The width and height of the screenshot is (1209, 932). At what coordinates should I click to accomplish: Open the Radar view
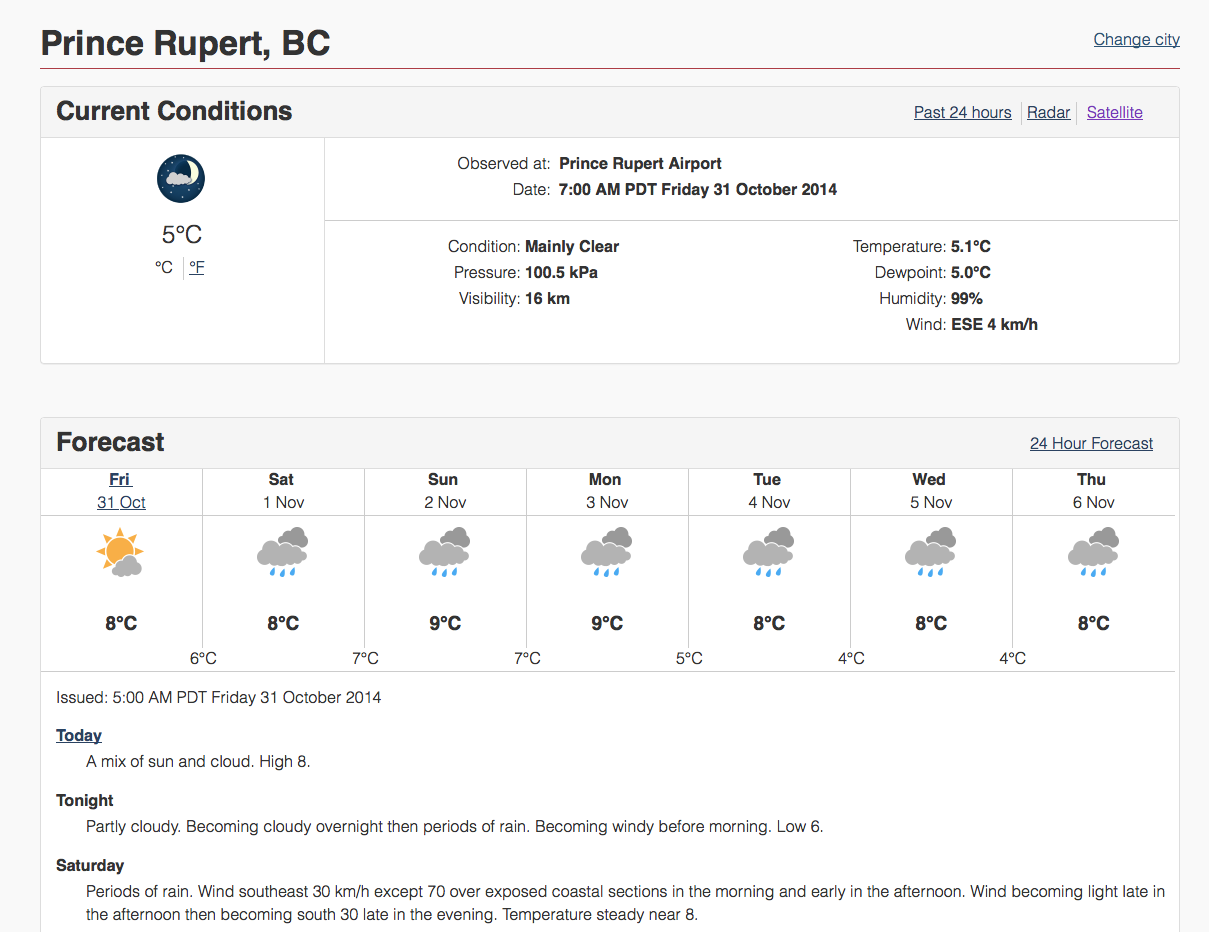[x=1048, y=112]
